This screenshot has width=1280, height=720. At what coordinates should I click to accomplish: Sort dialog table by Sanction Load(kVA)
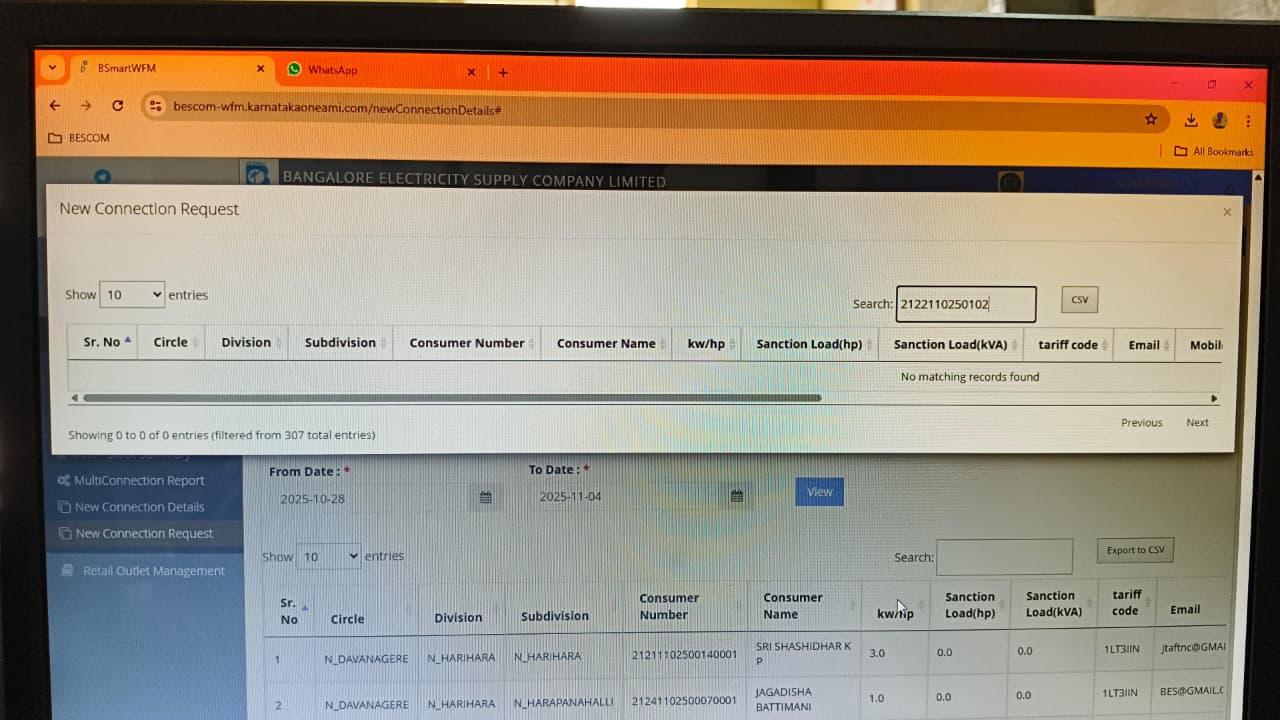(950, 345)
